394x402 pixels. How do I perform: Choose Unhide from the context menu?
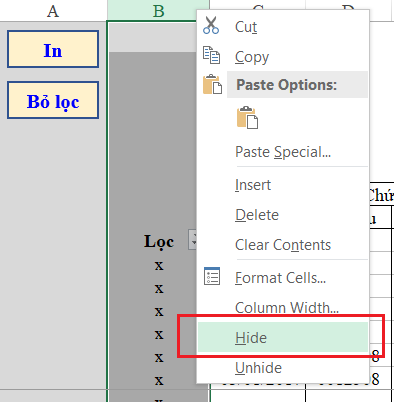tap(283, 368)
